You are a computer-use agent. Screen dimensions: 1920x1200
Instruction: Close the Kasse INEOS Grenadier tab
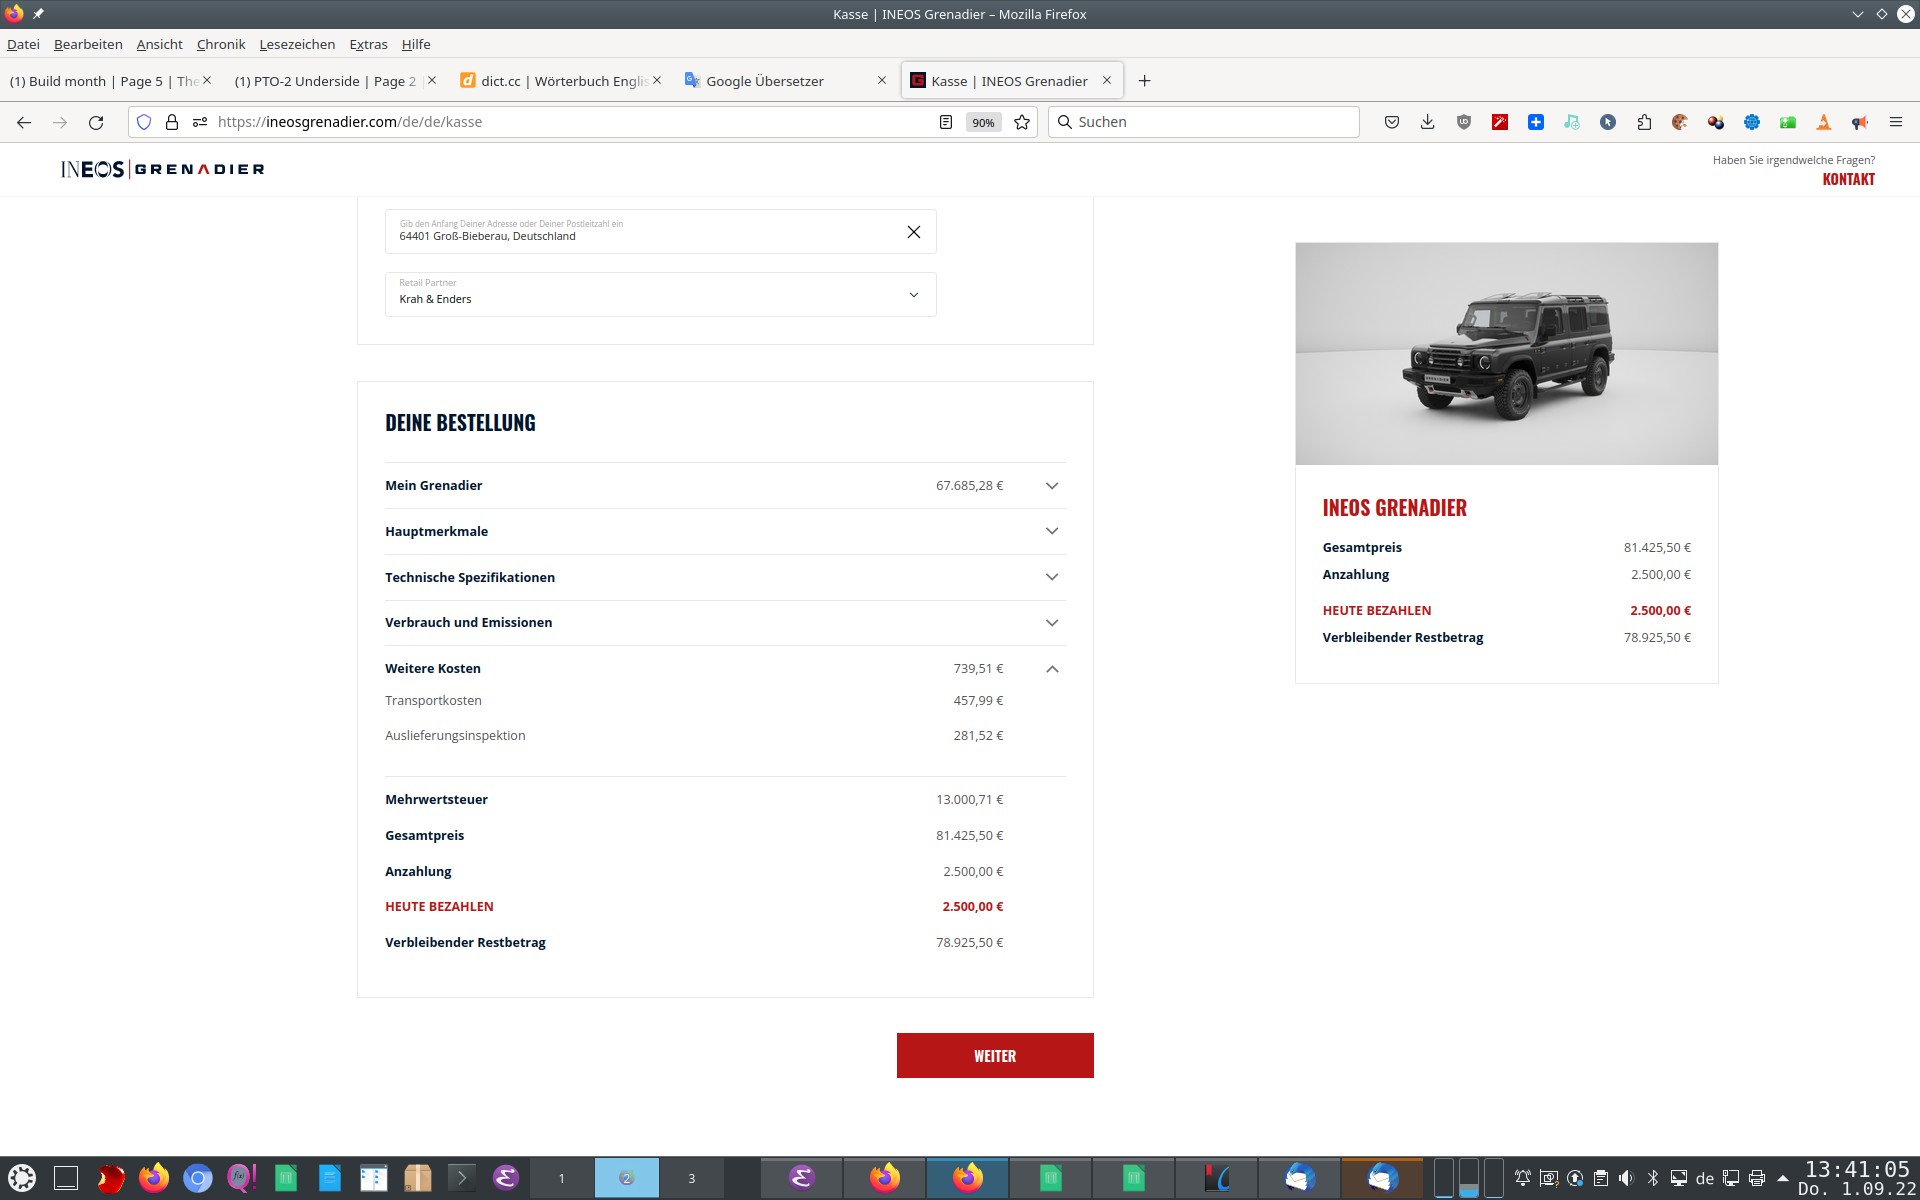(1107, 80)
